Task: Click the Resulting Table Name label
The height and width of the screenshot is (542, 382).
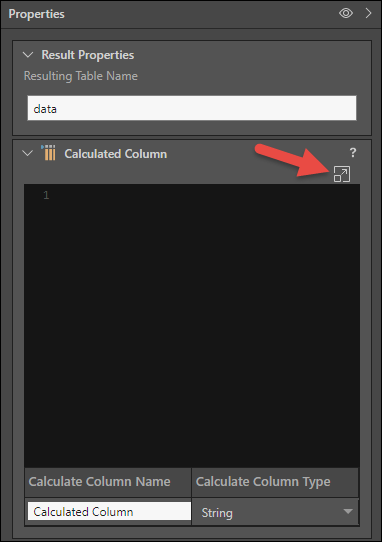Action: click(x=81, y=76)
